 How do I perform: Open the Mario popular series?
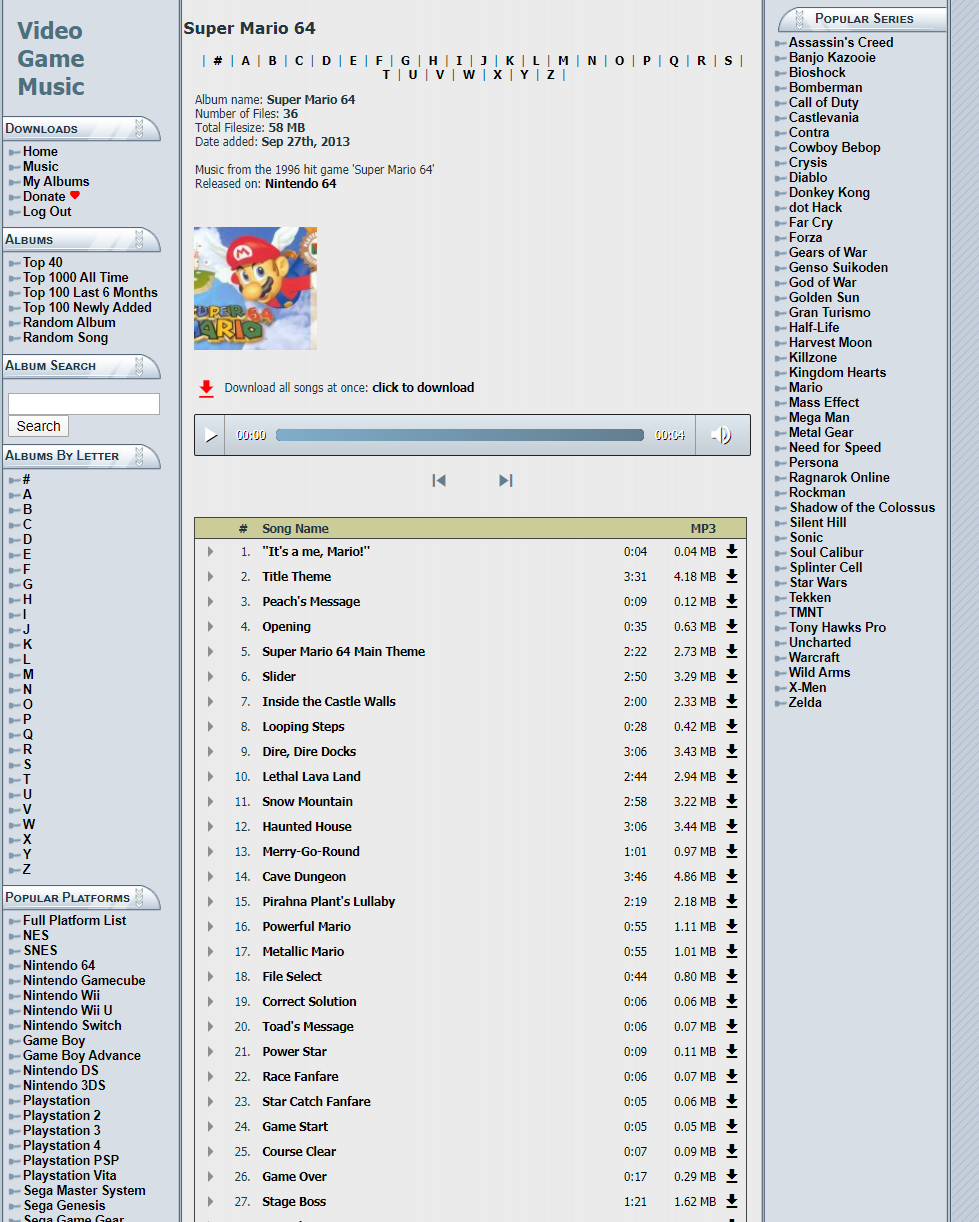click(806, 388)
